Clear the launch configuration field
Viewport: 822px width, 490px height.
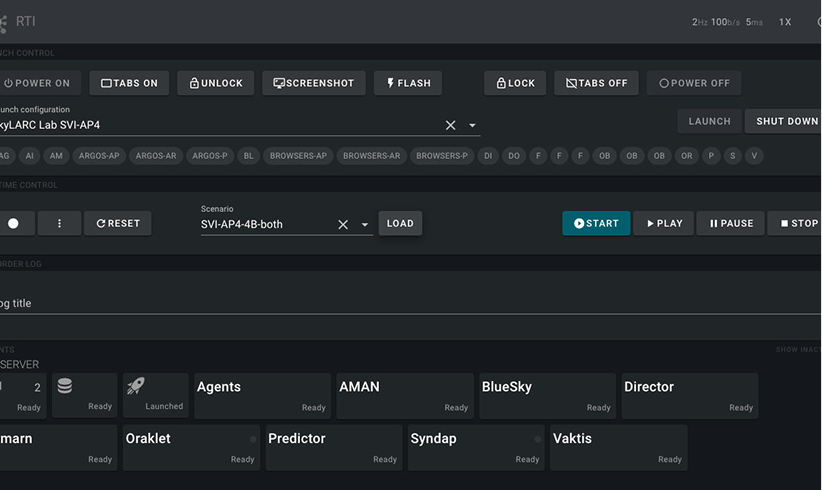(450, 125)
